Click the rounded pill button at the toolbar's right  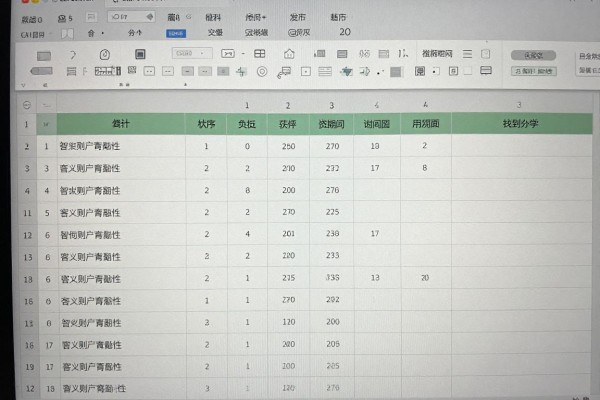tap(533, 56)
